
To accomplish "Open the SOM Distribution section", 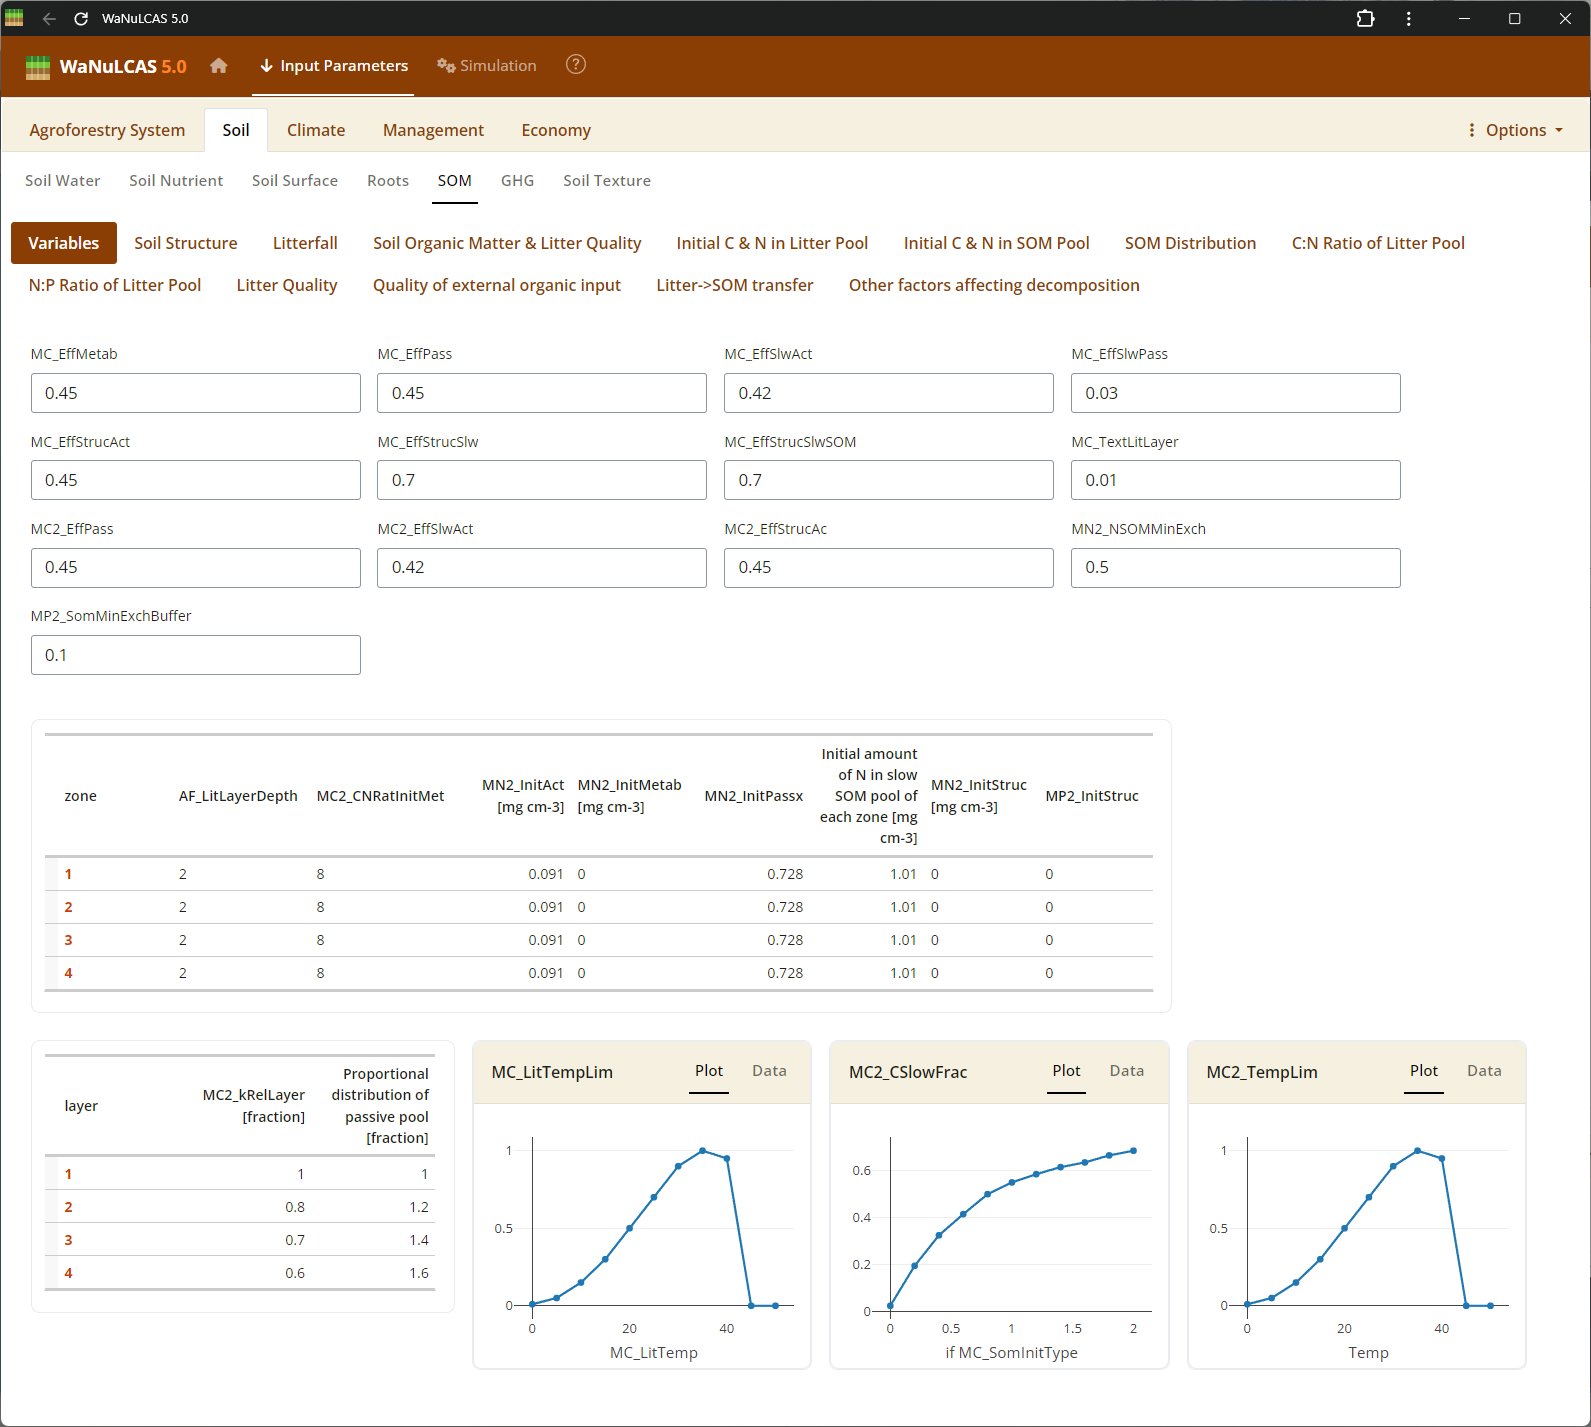I will 1190,243.
